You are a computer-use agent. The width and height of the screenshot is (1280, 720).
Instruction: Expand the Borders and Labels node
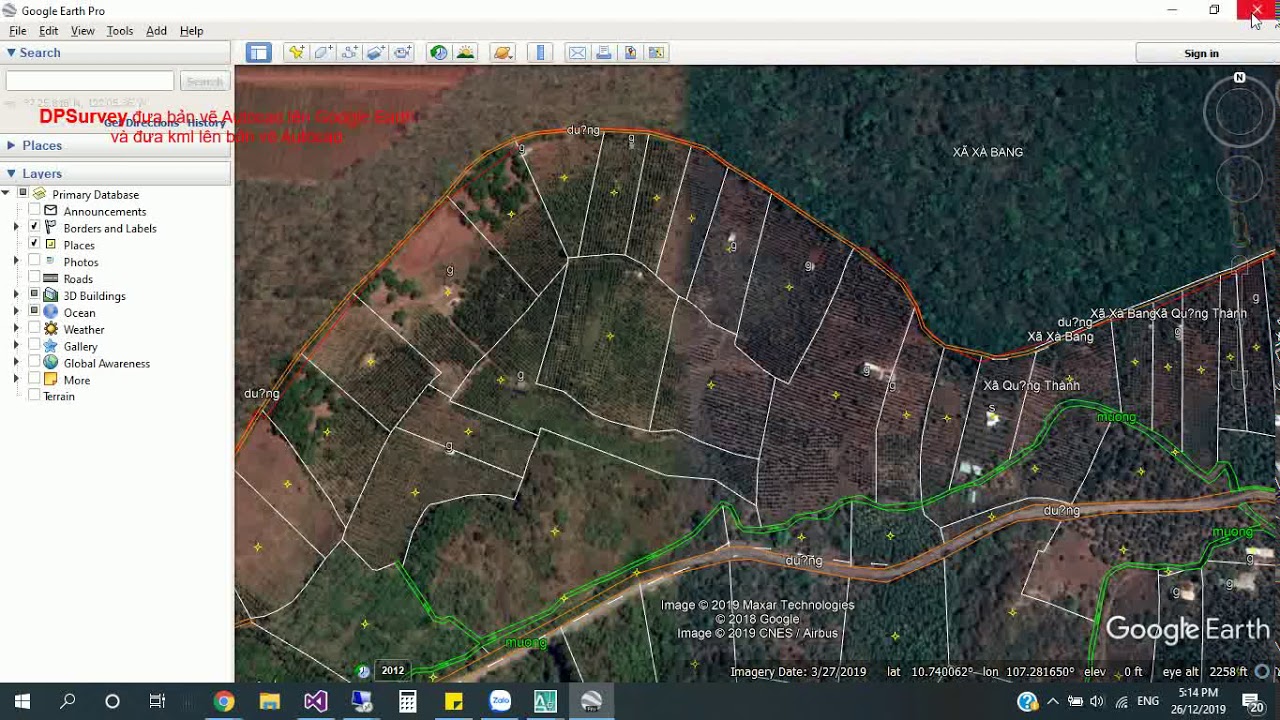coord(16,228)
